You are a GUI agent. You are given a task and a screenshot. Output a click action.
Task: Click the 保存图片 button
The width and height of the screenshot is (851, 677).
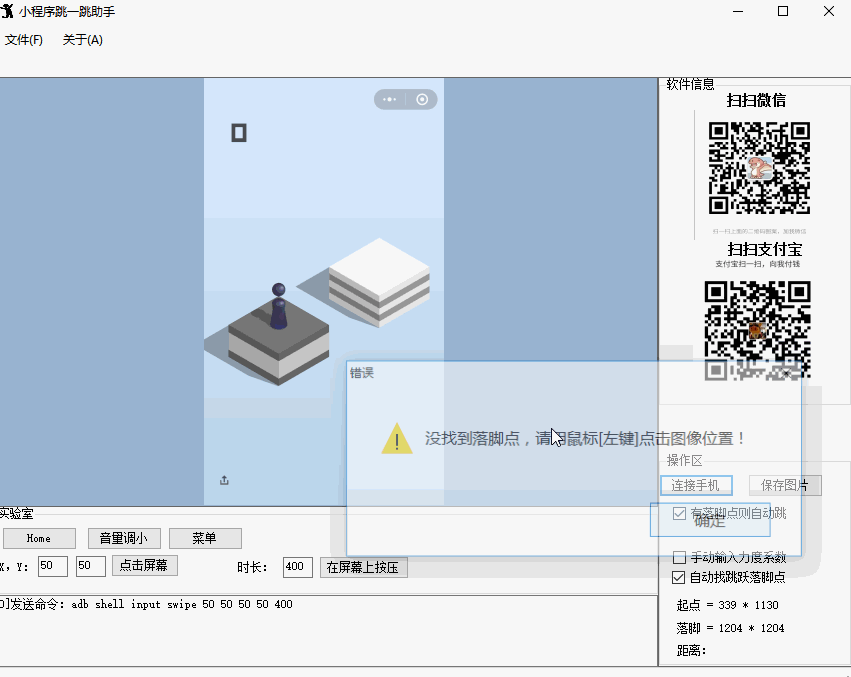tap(785, 485)
